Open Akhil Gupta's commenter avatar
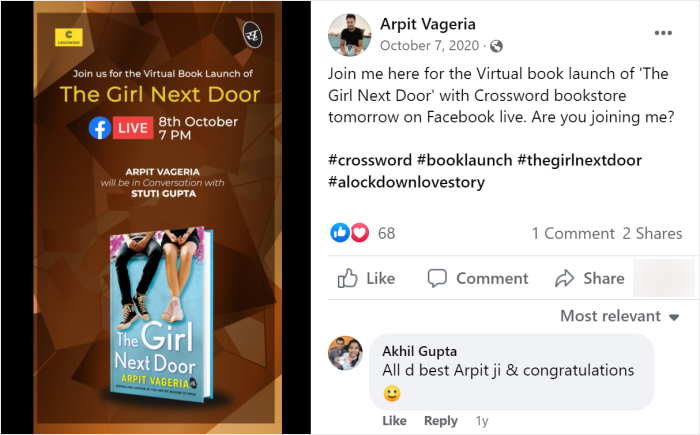 pos(346,353)
